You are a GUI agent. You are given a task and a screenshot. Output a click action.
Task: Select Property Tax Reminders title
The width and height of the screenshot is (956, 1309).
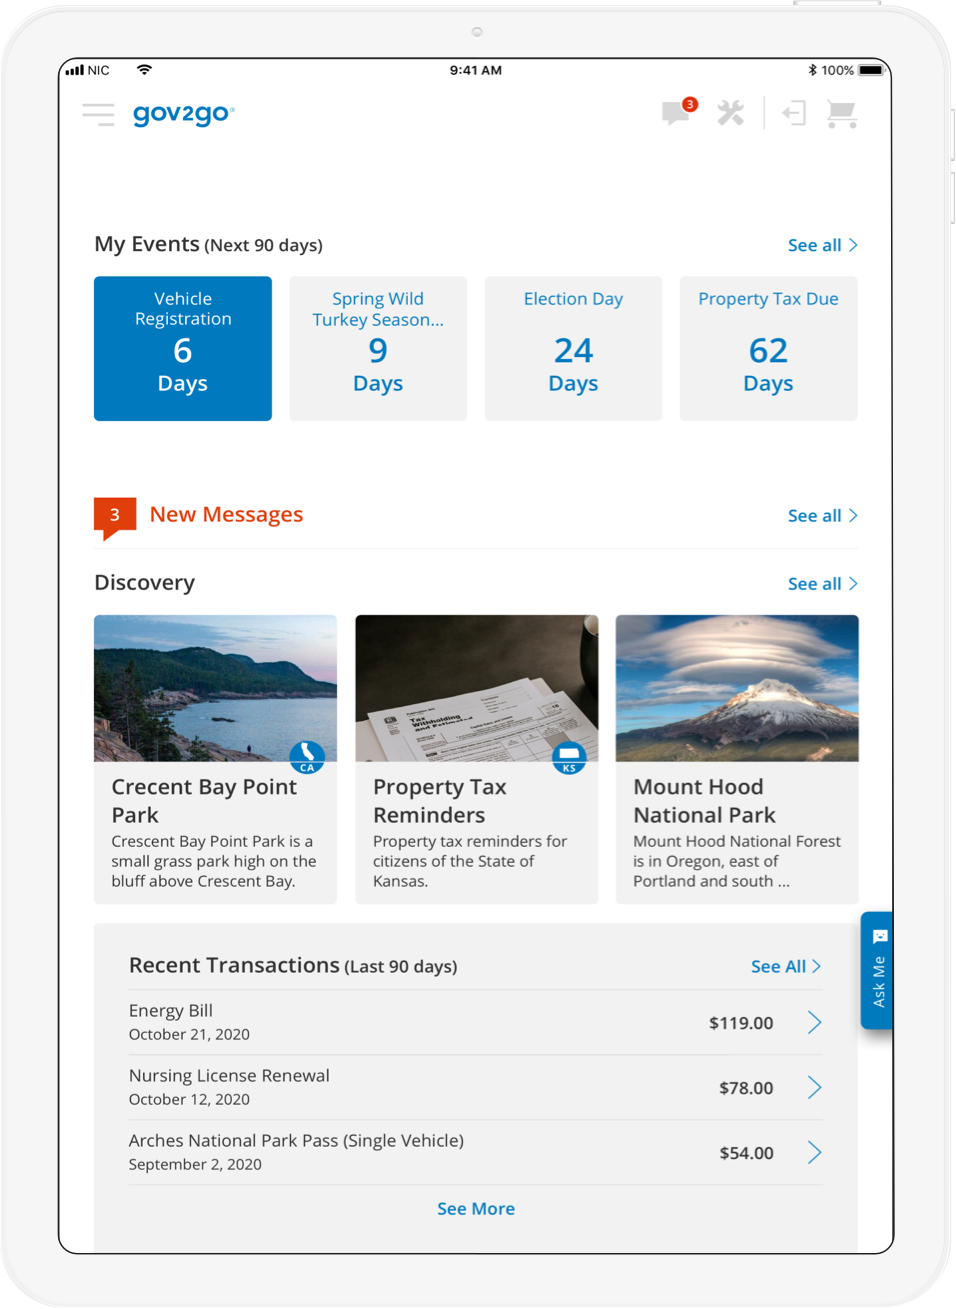440,801
